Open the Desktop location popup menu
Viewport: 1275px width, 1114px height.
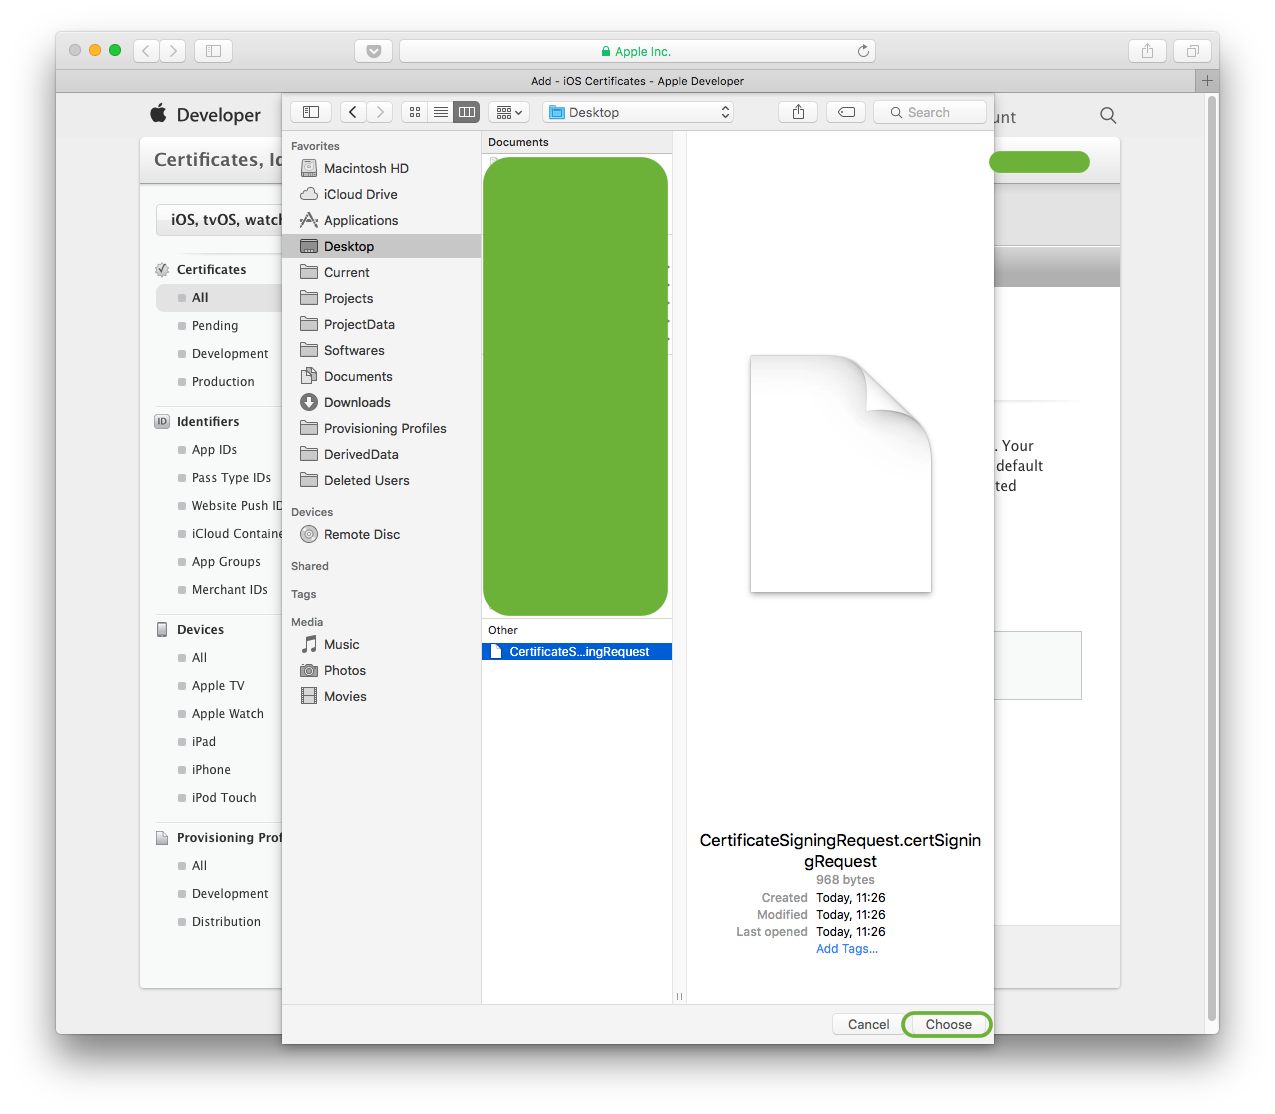(639, 112)
